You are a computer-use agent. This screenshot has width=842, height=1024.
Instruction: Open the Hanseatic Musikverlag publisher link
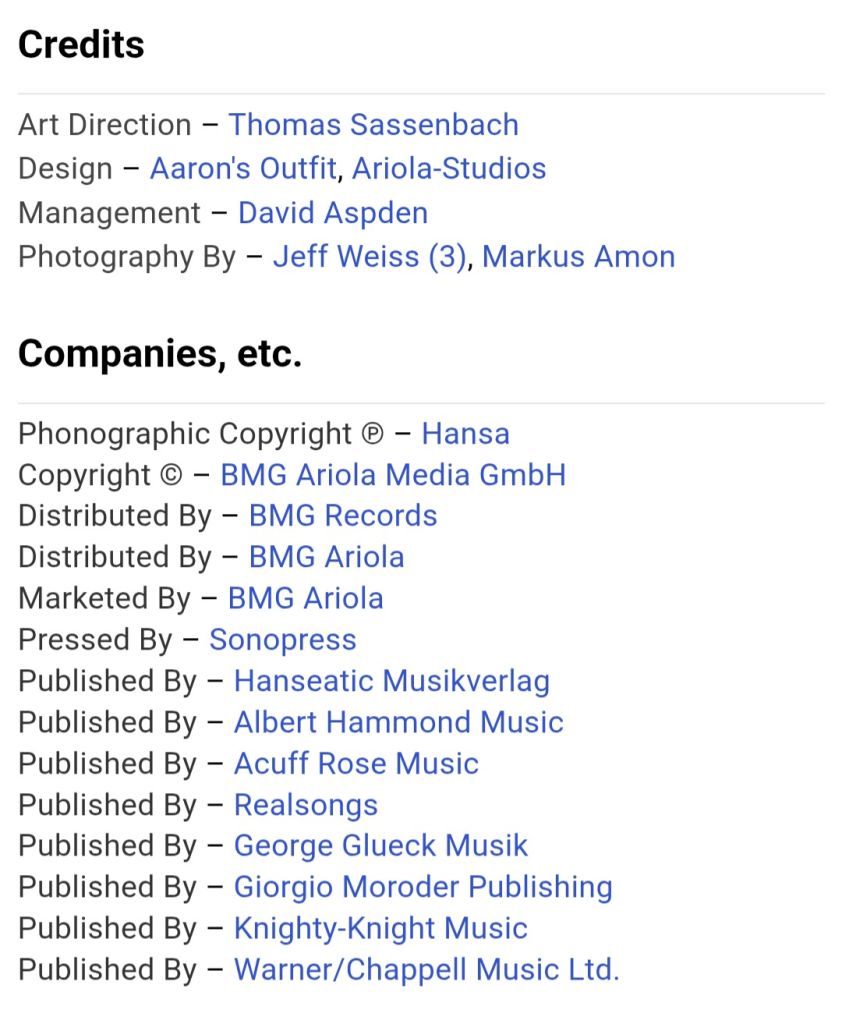pos(391,681)
